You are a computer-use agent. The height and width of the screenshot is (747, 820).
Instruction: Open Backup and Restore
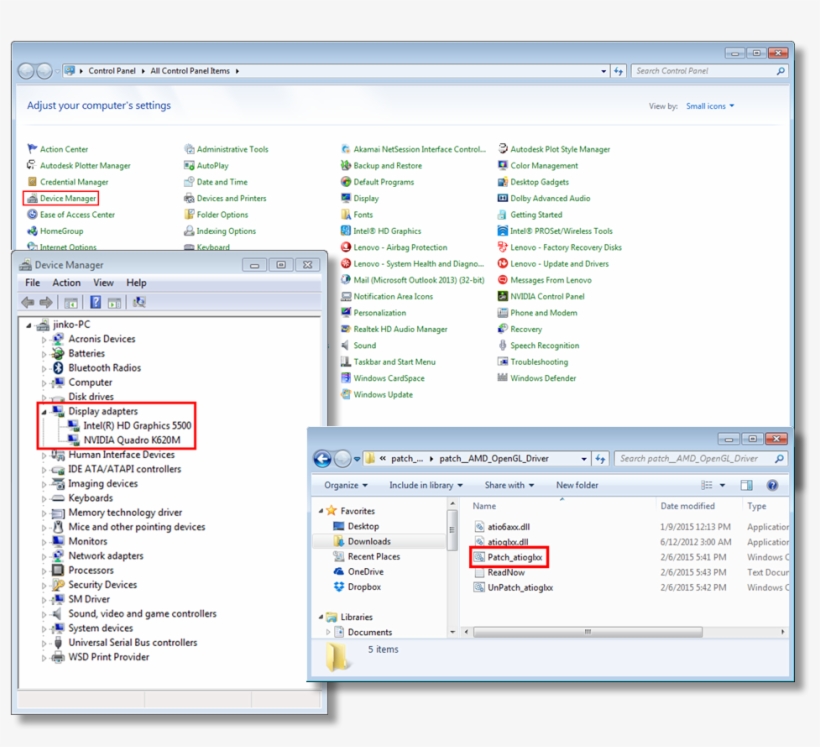coord(387,165)
